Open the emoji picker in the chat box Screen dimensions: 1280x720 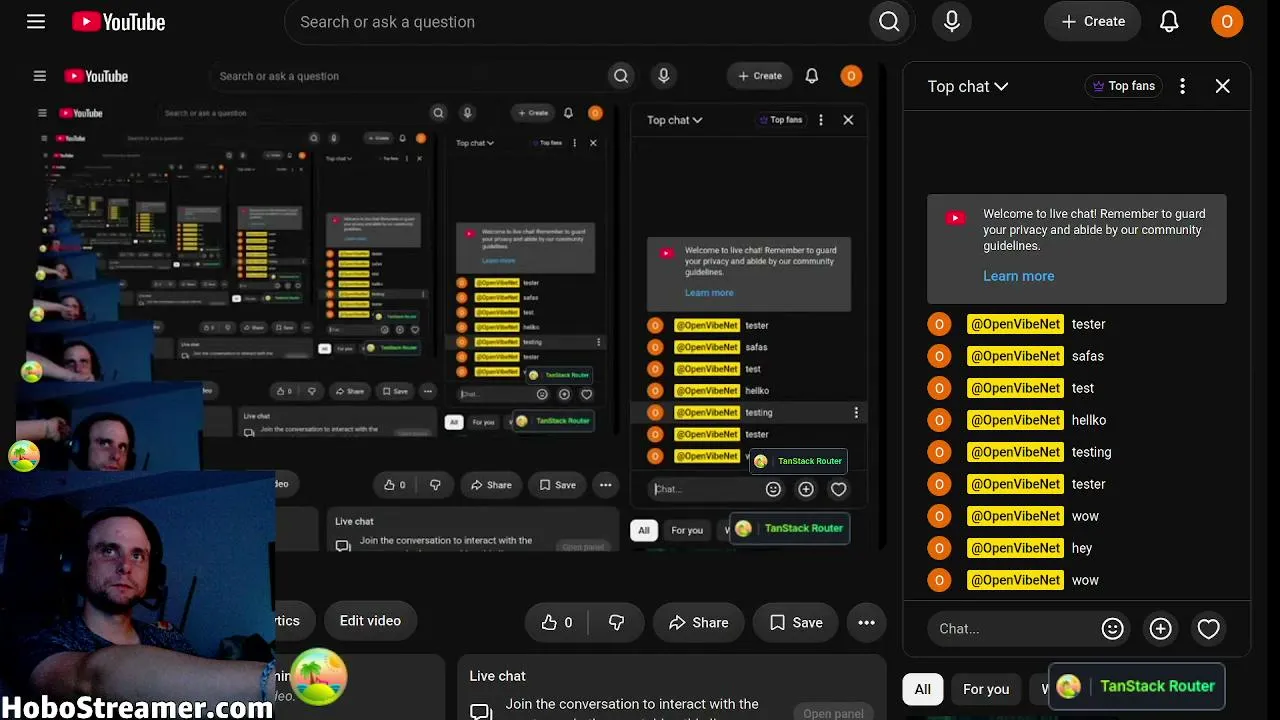click(x=1112, y=628)
